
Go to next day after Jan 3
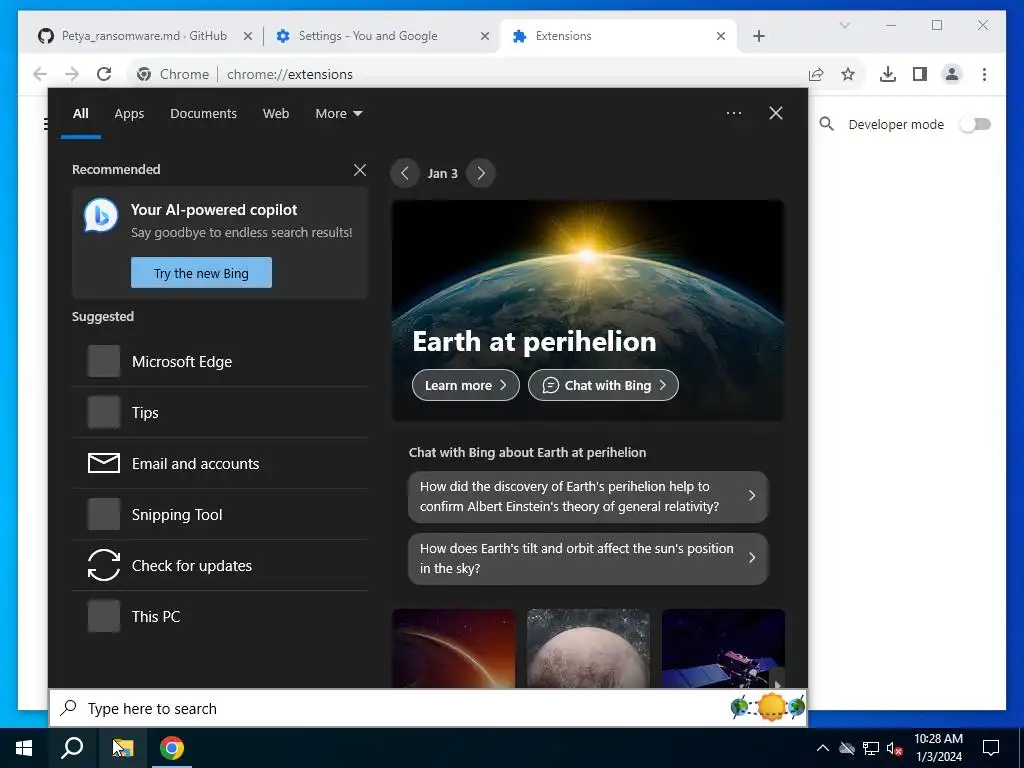coord(481,174)
